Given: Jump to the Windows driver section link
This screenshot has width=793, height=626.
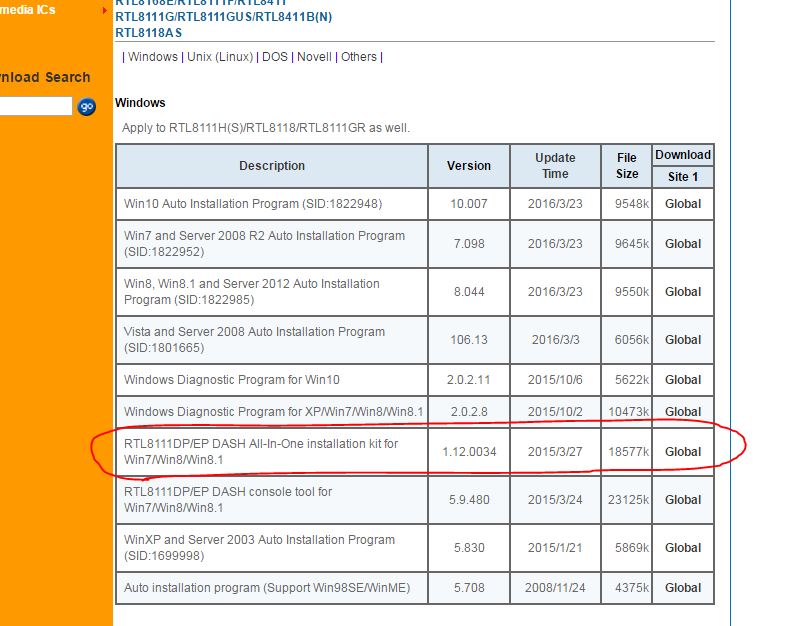Looking at the screenshot, I should 153,57.
